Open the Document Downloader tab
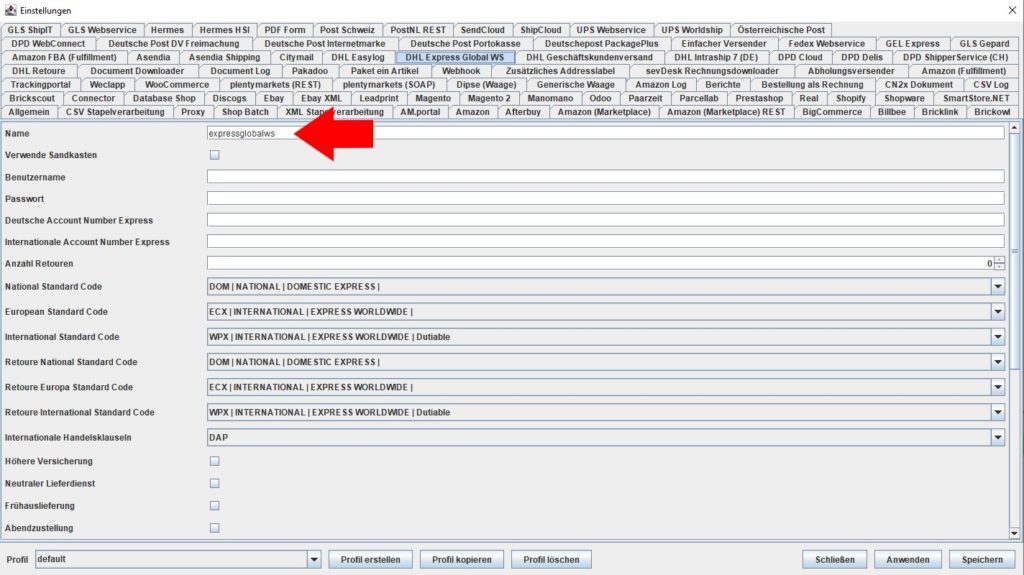Image resolution: width=1024 pixels, height=575 pixels. (x=137, y=71)
